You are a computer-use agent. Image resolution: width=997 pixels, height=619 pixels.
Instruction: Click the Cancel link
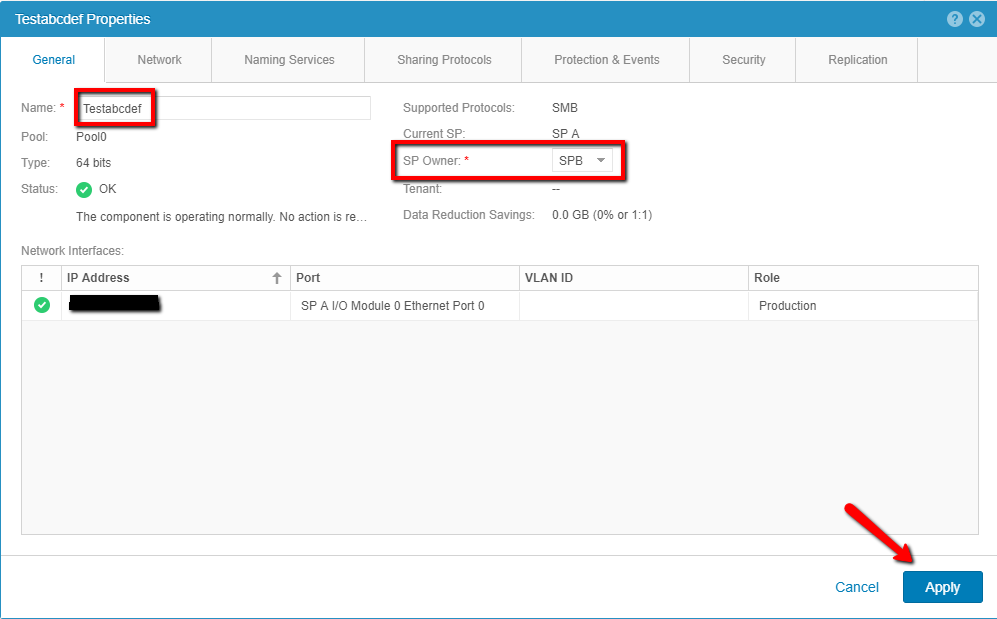click(x=857, y=587)
